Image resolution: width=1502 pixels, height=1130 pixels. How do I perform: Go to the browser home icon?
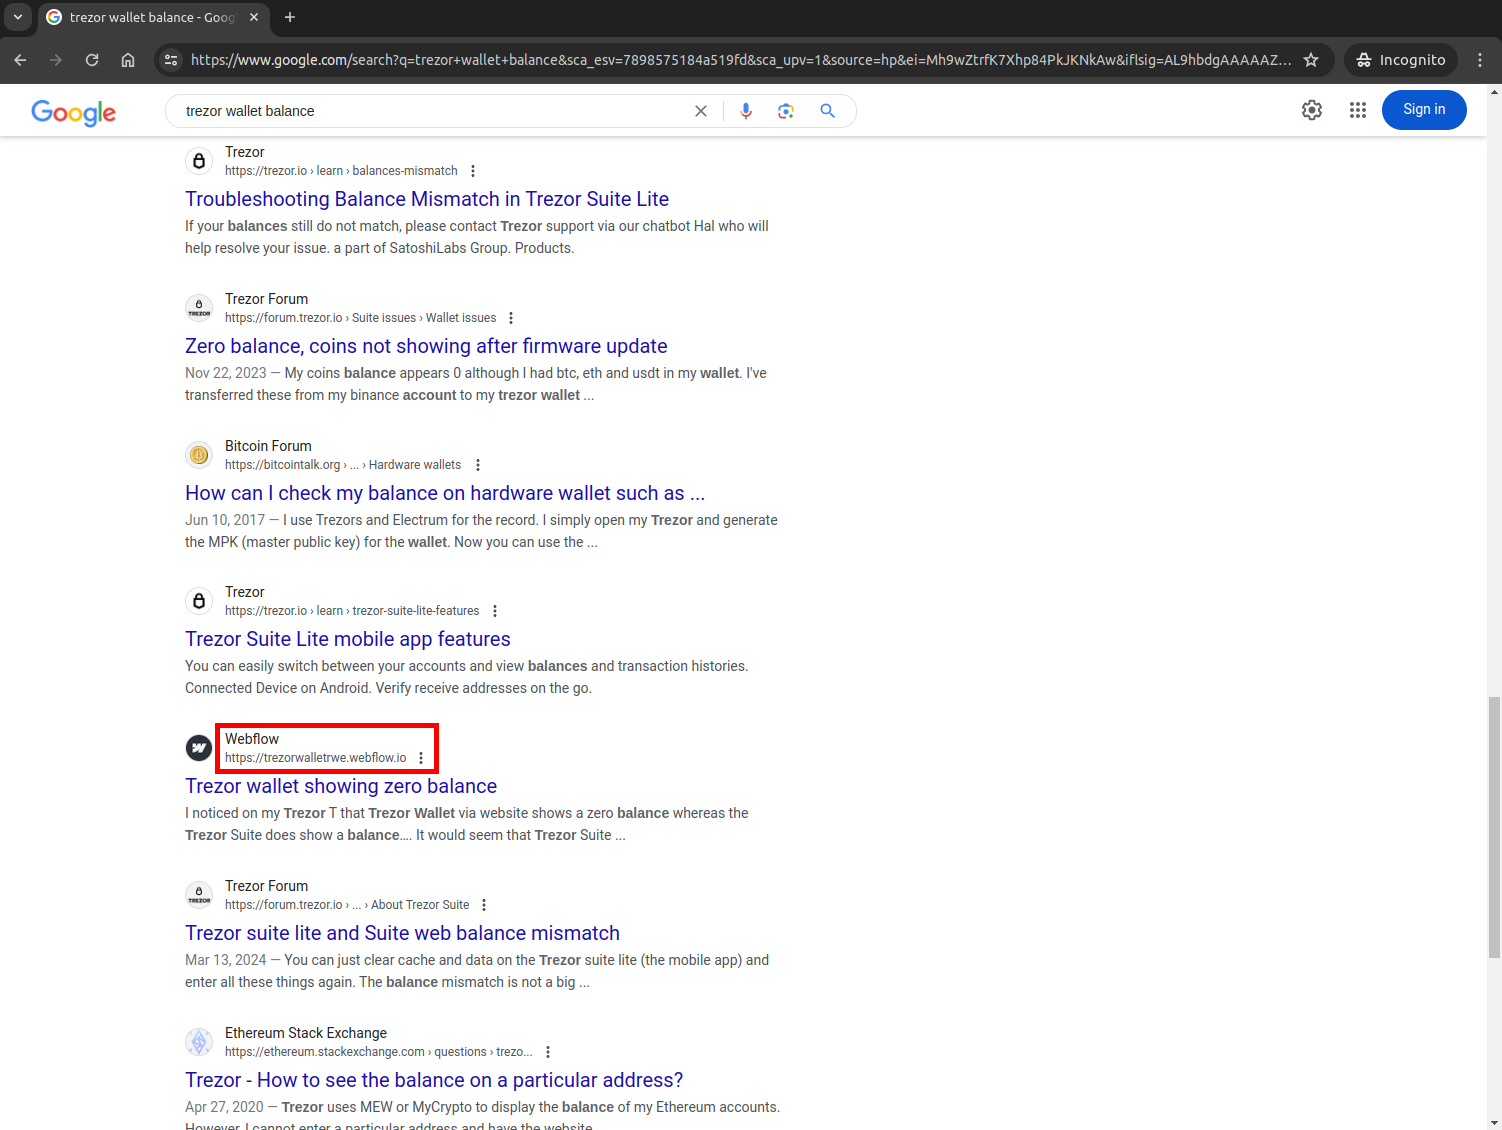tap(128, 60)
